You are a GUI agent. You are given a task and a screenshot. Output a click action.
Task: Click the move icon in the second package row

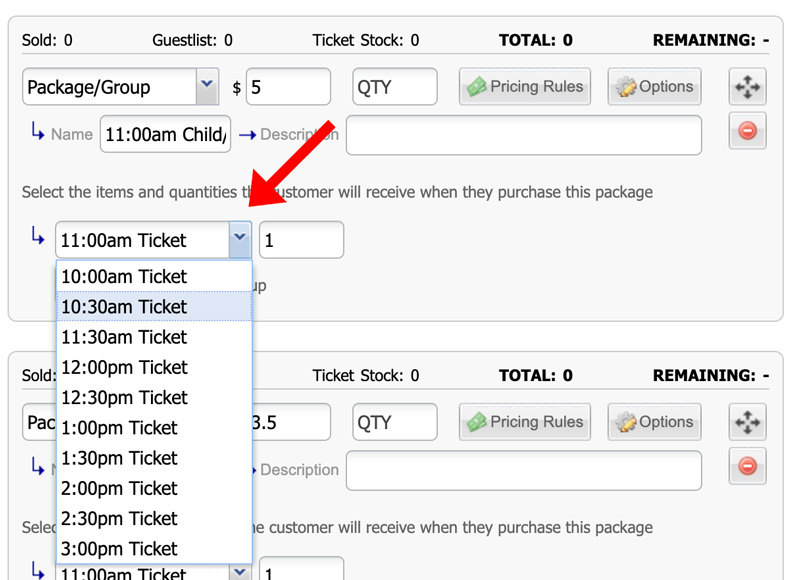(x=747, y=423)
